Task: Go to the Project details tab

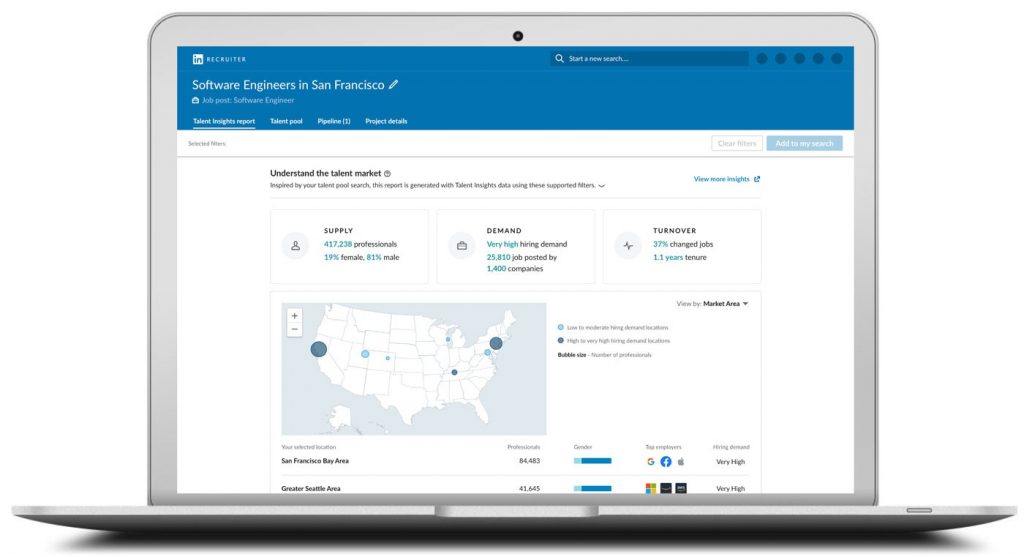Action: 386,121
